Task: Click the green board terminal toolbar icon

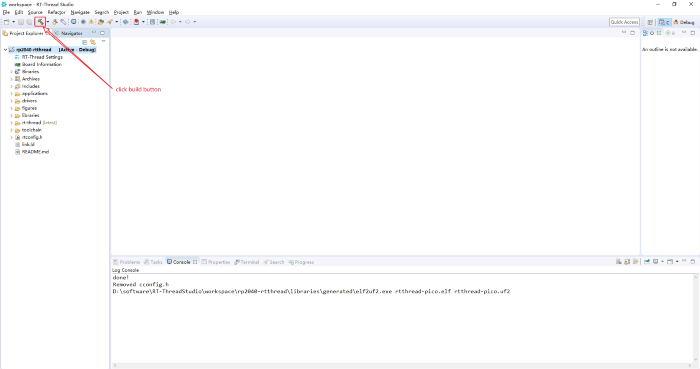Action: pyautogui.click(x=163, y=22)
